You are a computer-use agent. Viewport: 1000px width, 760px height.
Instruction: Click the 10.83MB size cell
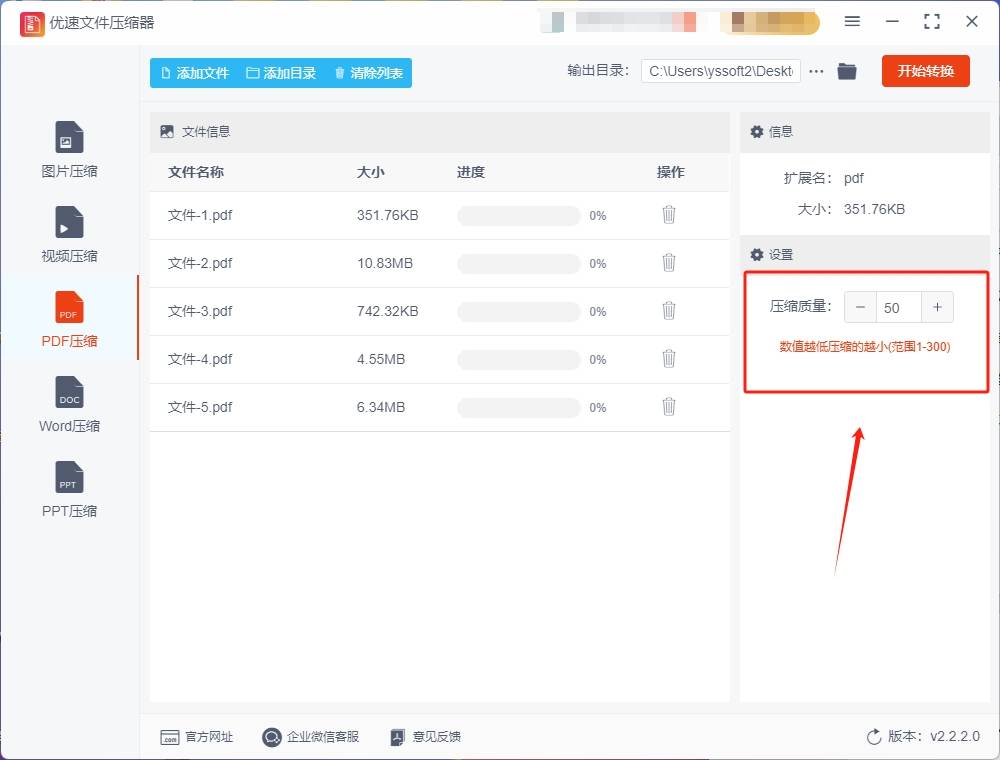(x=385, y=263)
